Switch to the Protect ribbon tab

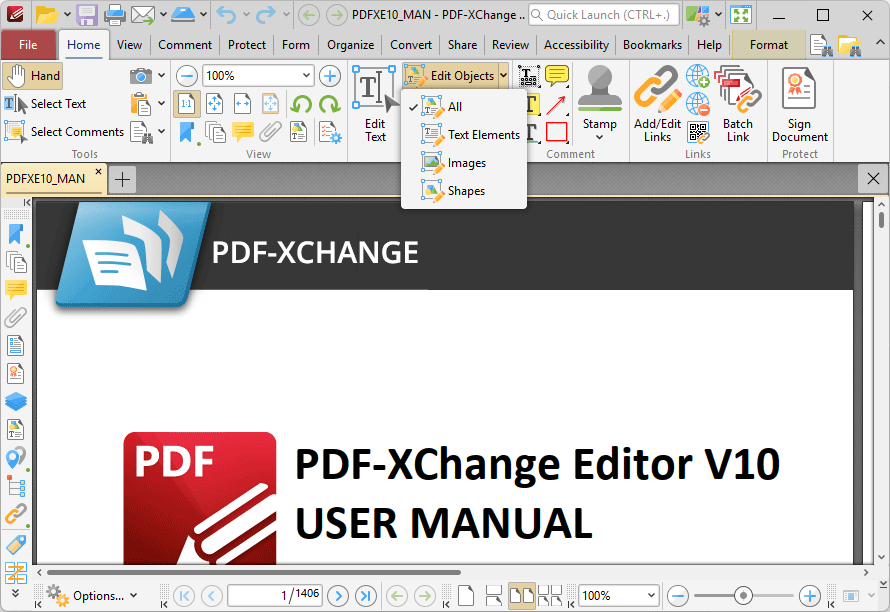click(246, 45)
